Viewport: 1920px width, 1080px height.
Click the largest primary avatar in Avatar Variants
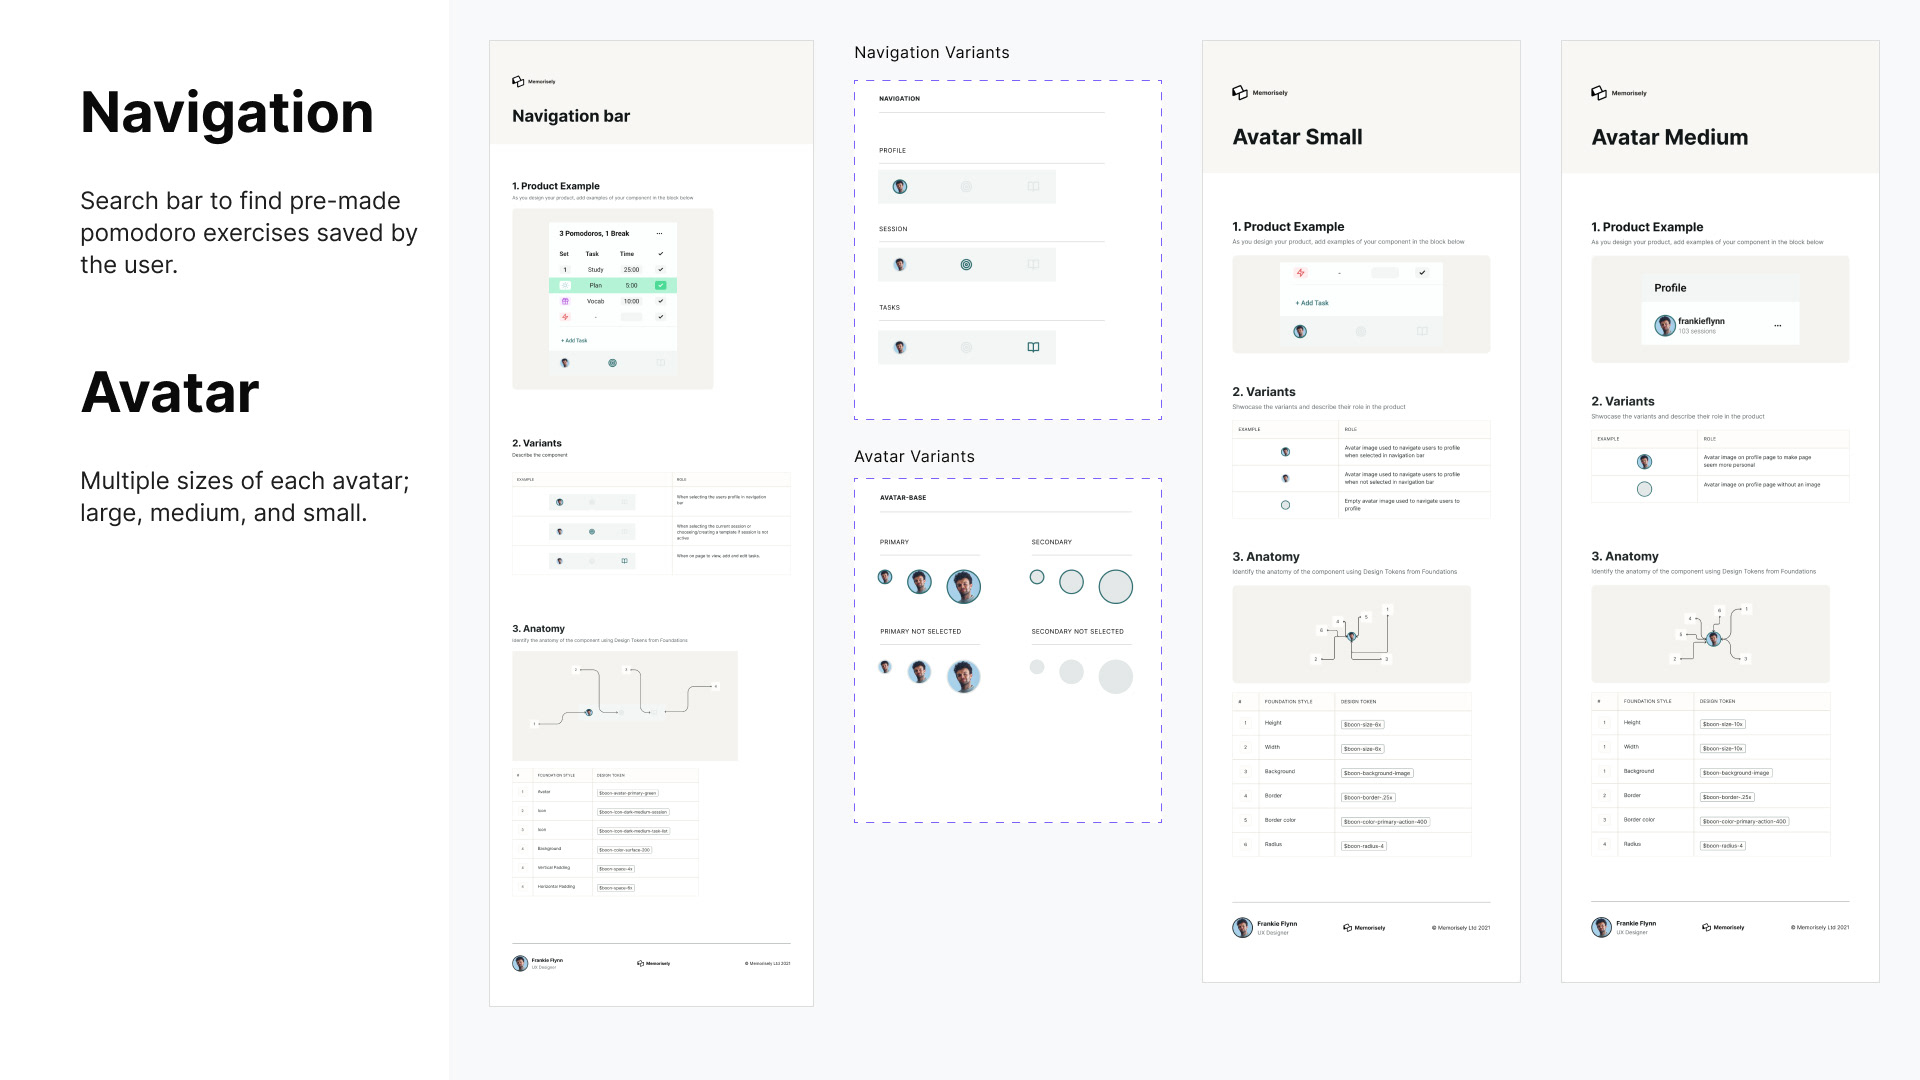coord(963,586)
